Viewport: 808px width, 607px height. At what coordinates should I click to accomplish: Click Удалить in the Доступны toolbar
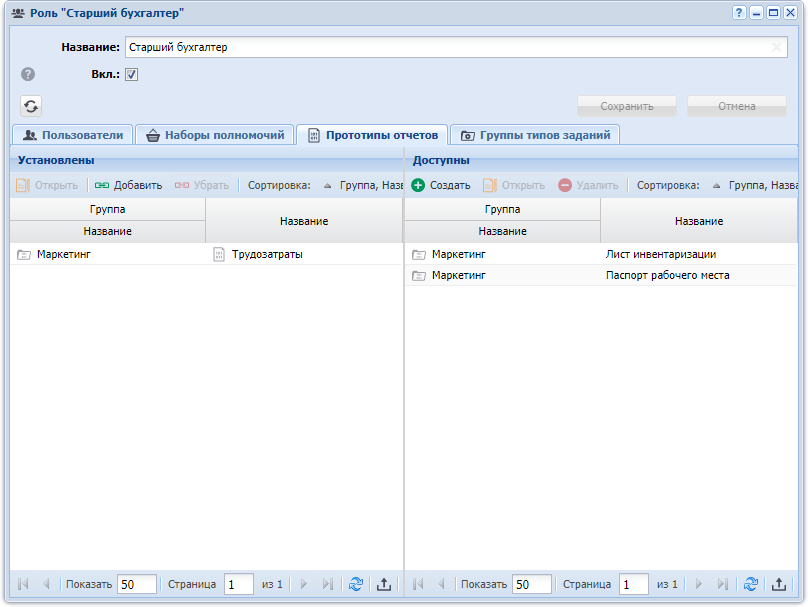click(x=588, y=185)
